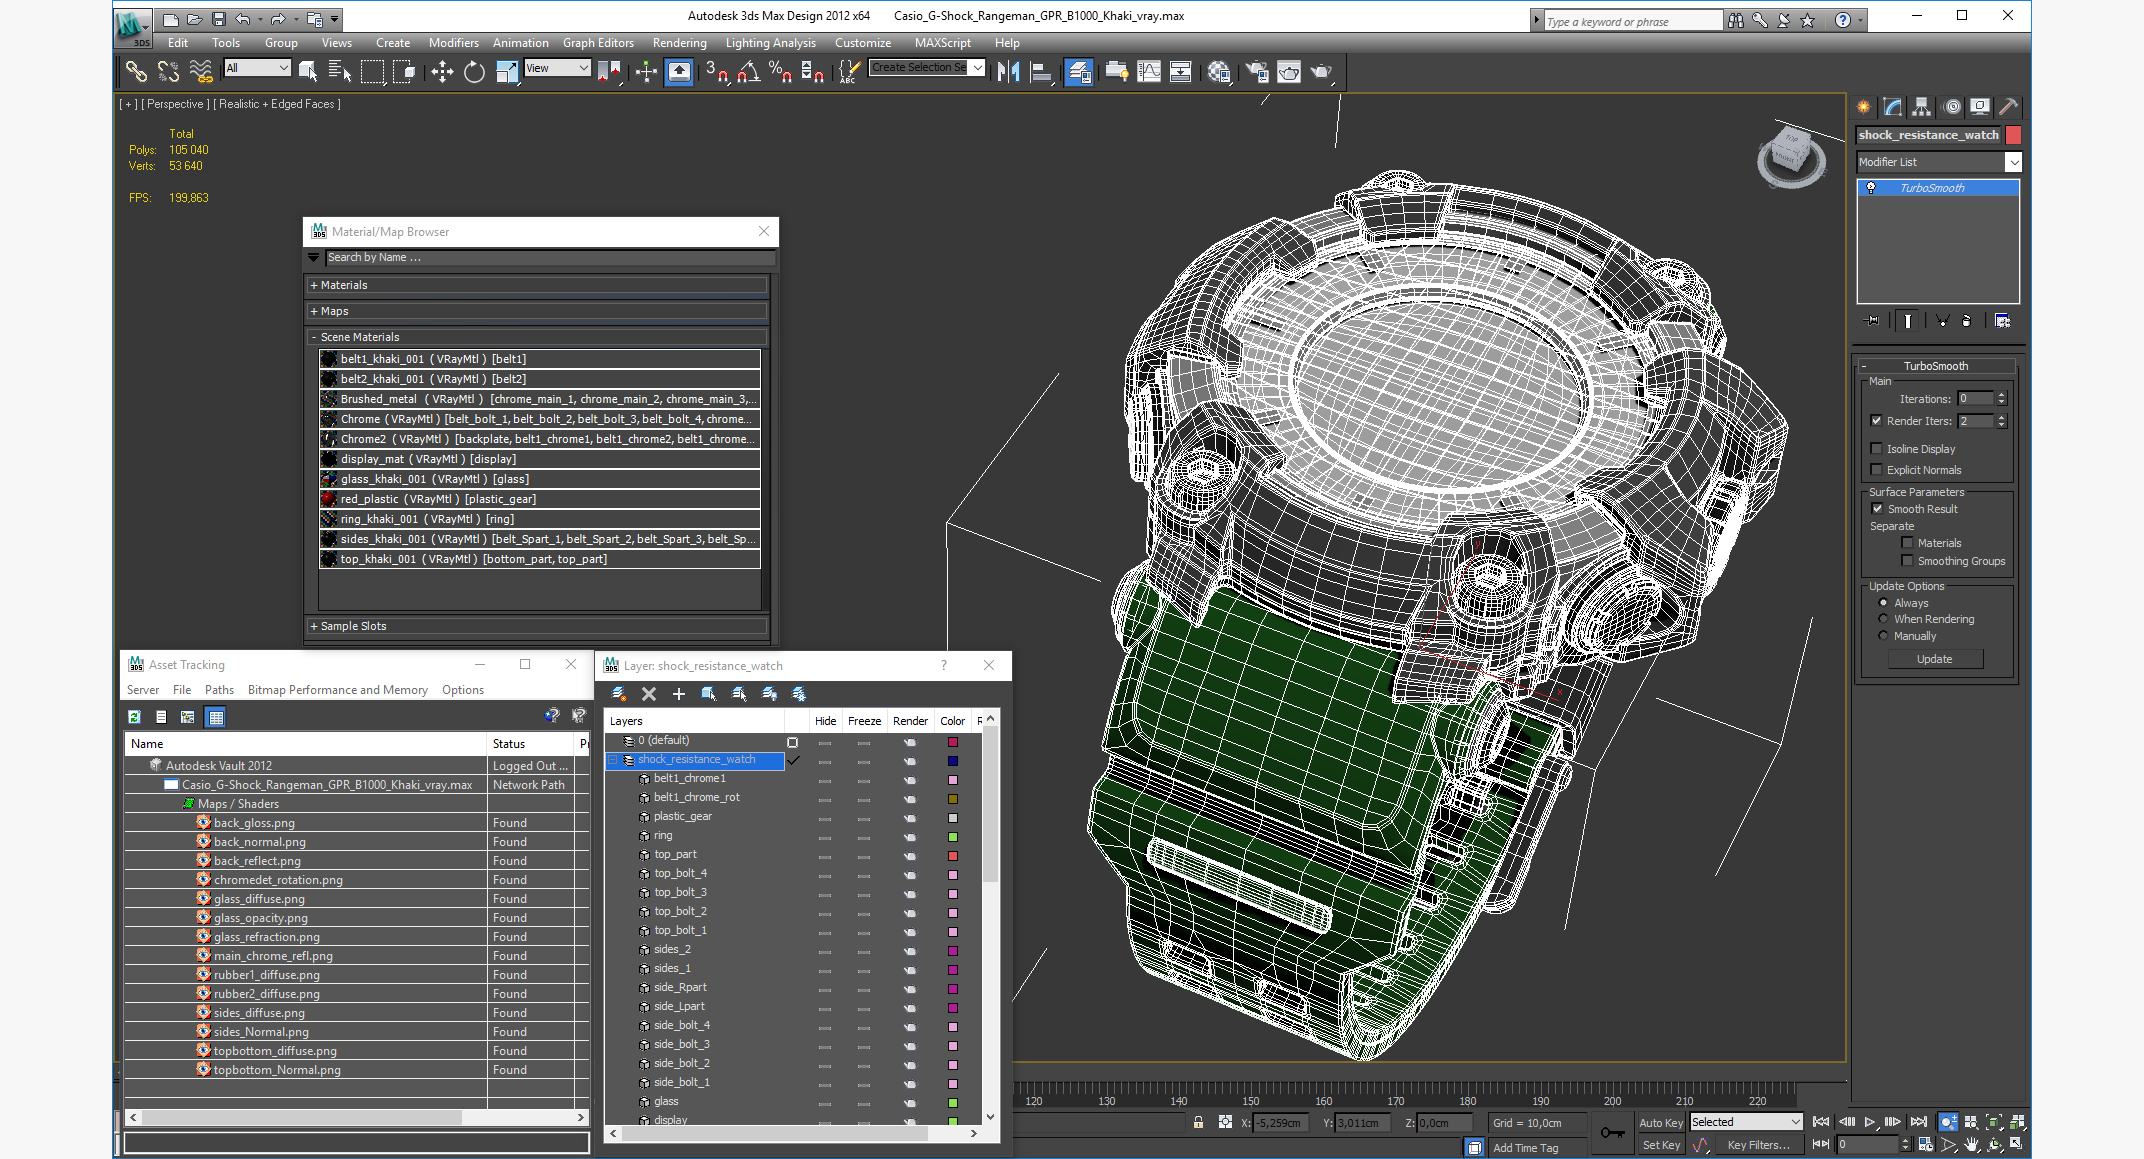This screenshot has width=2144, height=1159.
Task: Toggle the 3D Snaps icon
Action: coord(717,71)
